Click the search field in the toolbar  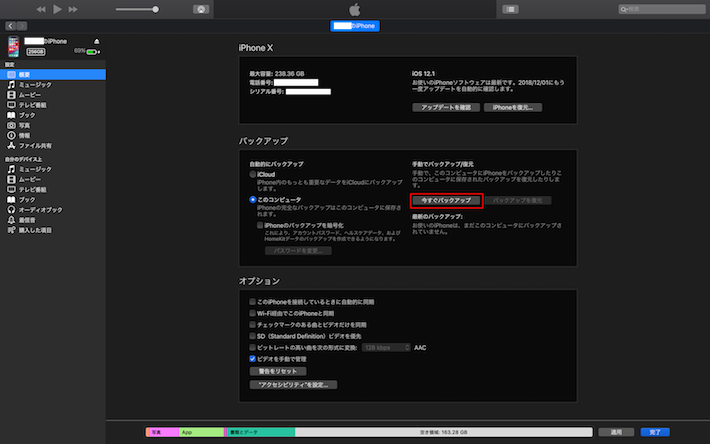pyautogui.click(x=662, y=9)
